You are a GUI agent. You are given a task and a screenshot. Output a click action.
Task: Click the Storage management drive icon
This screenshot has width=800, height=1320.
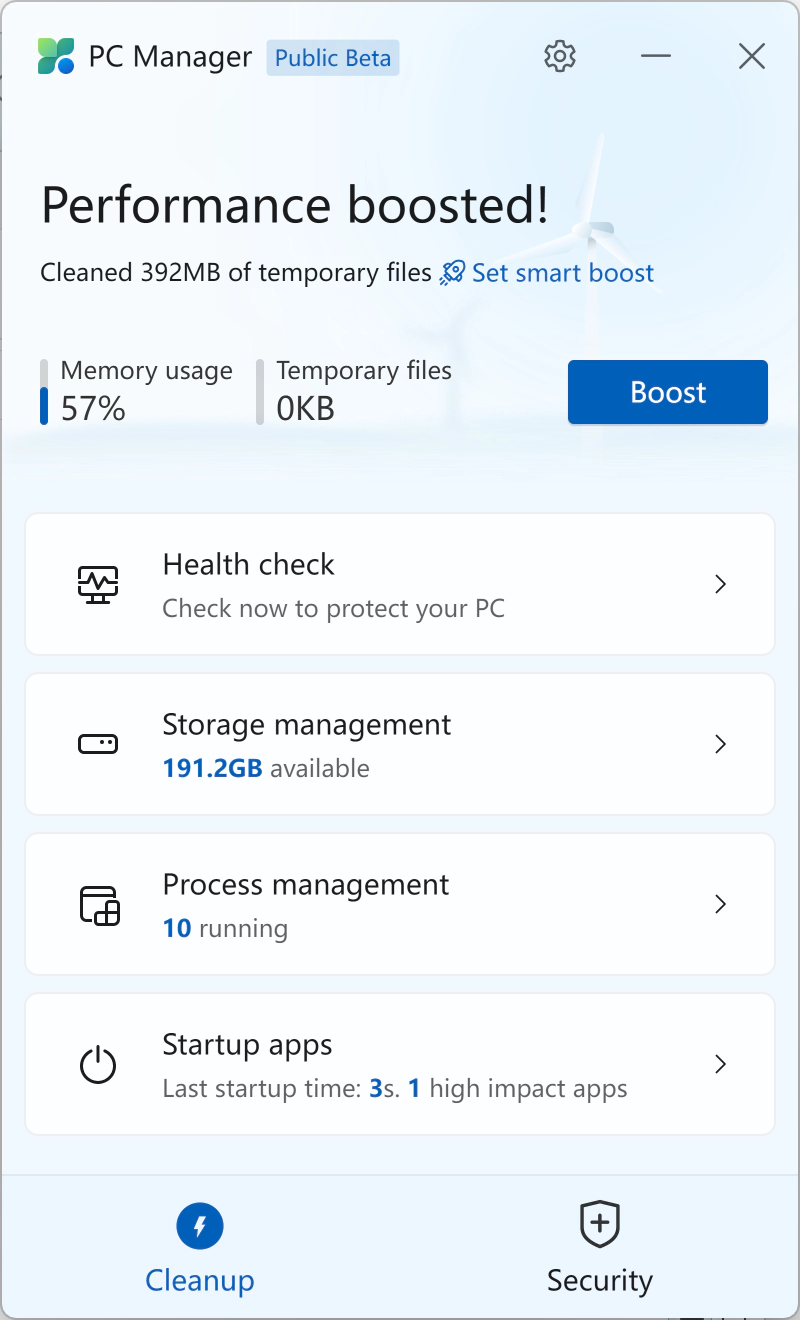98,744
